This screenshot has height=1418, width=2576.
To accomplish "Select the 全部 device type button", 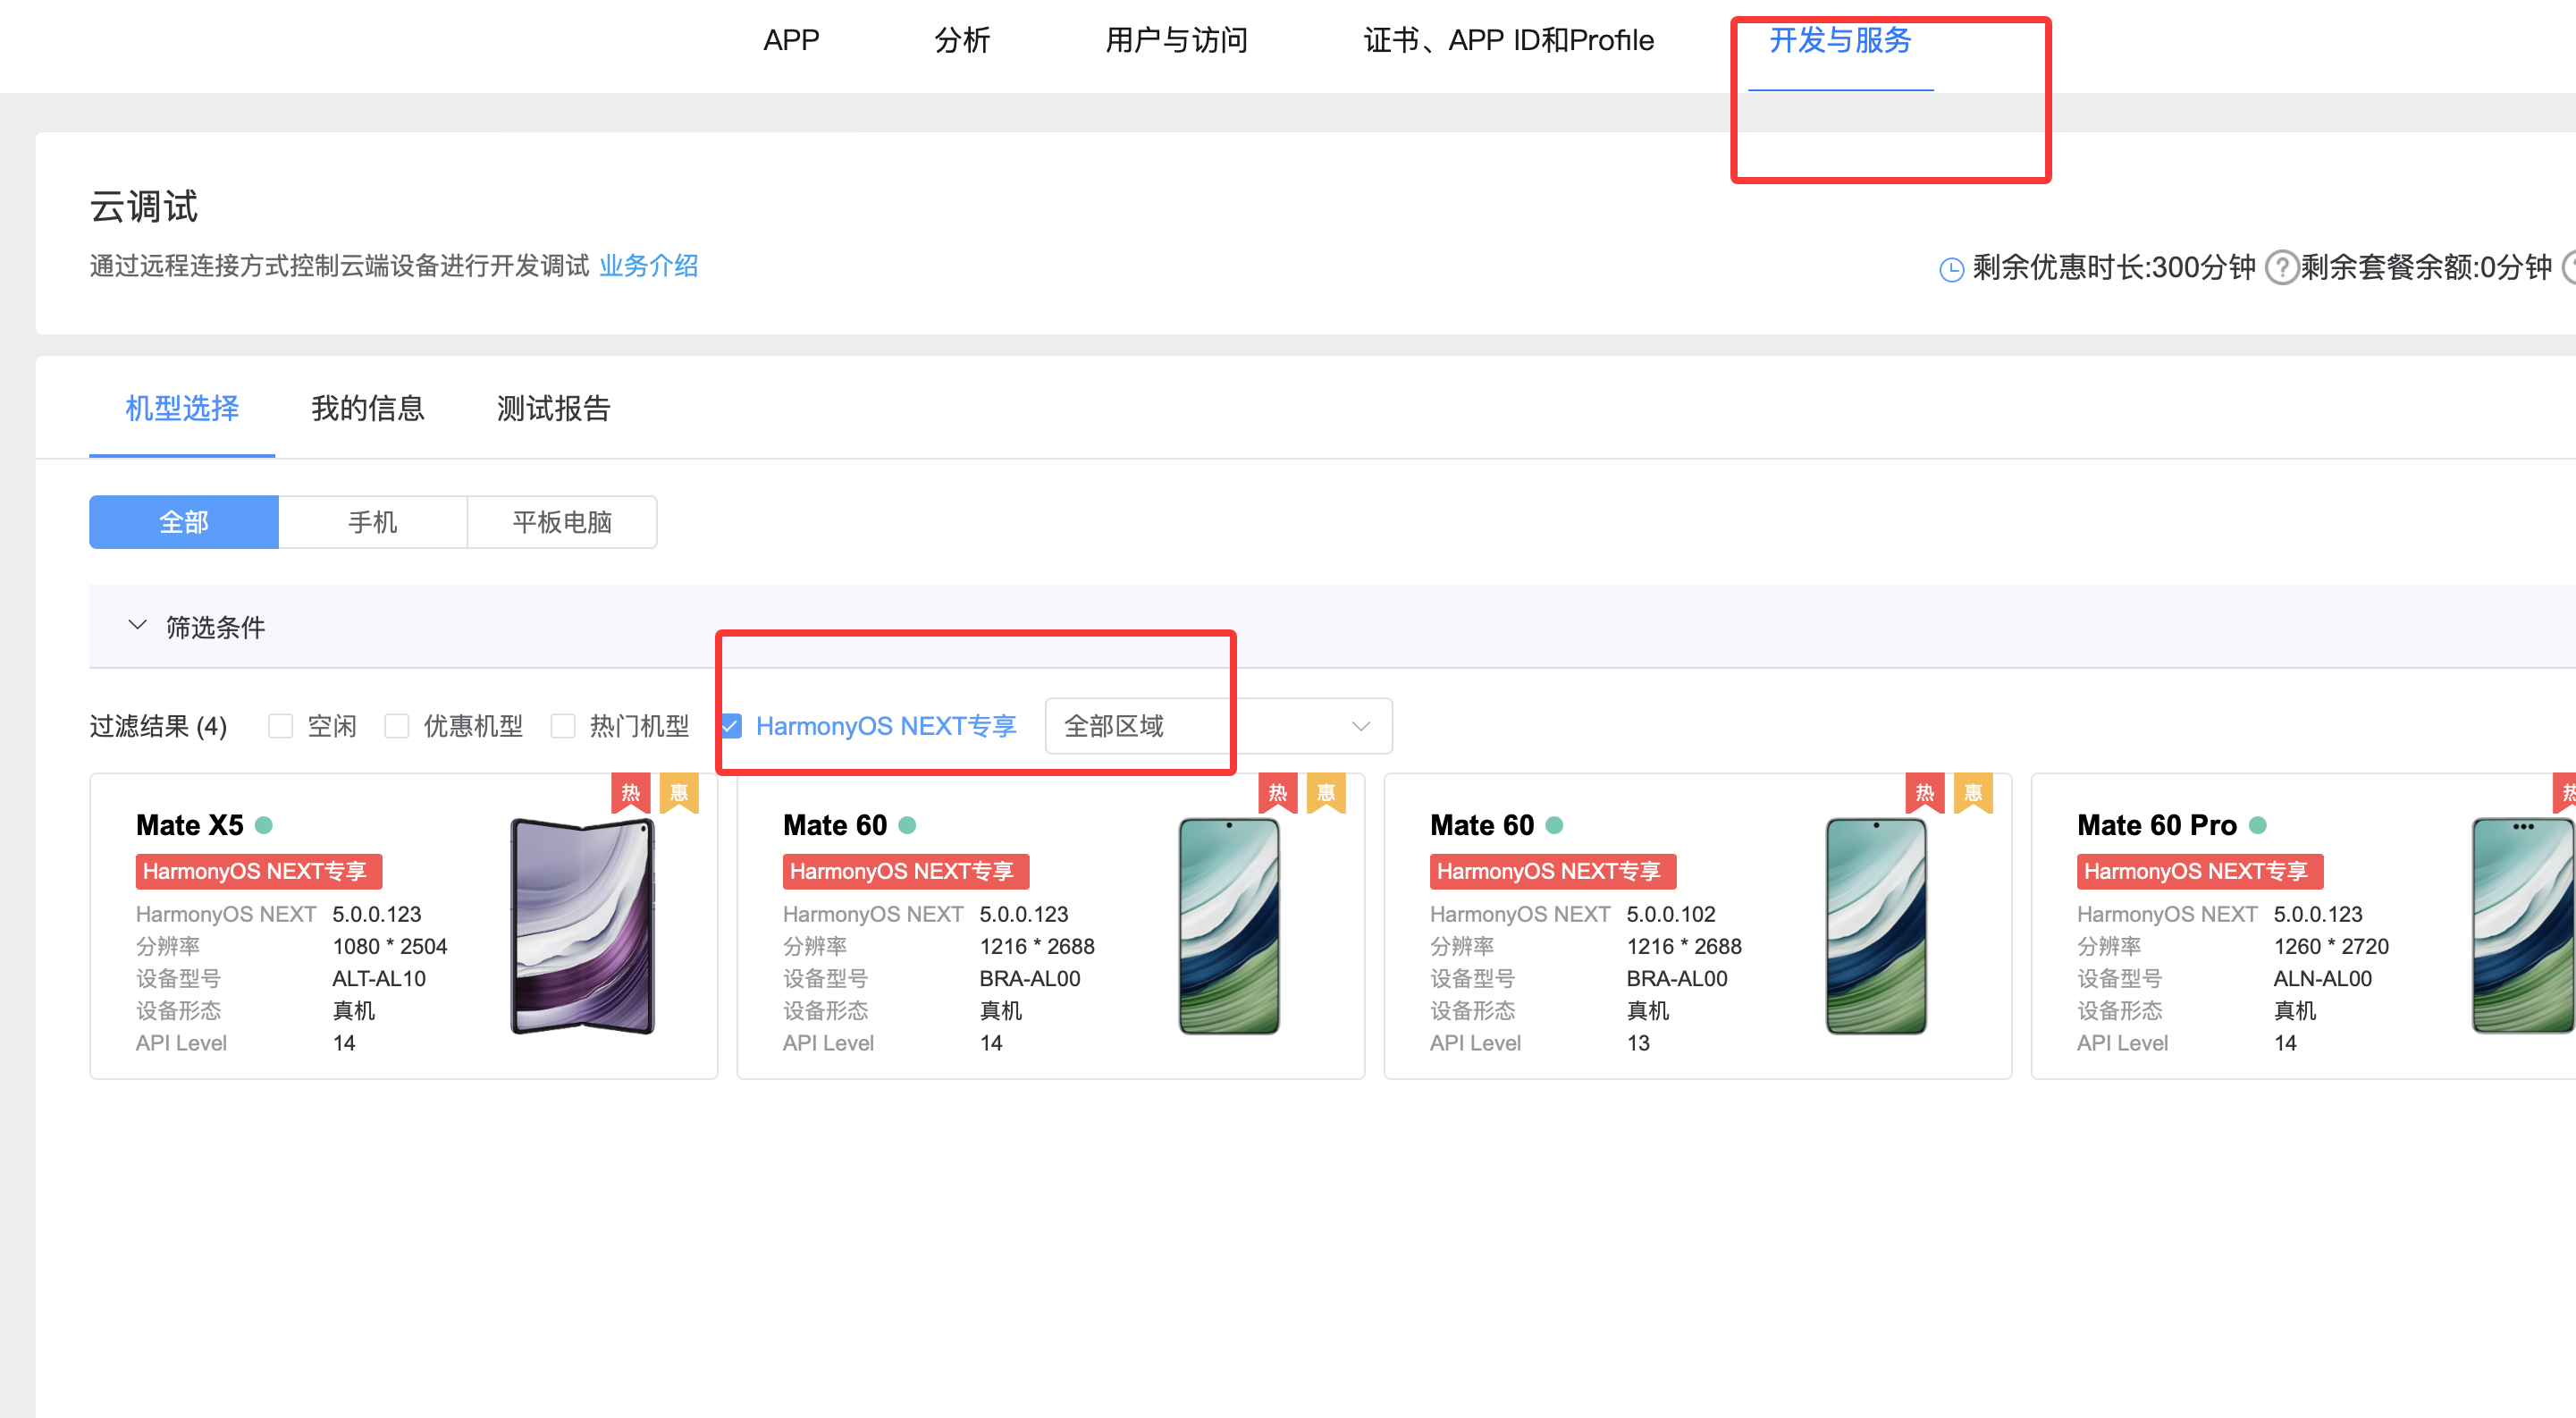I will [184, 522].
